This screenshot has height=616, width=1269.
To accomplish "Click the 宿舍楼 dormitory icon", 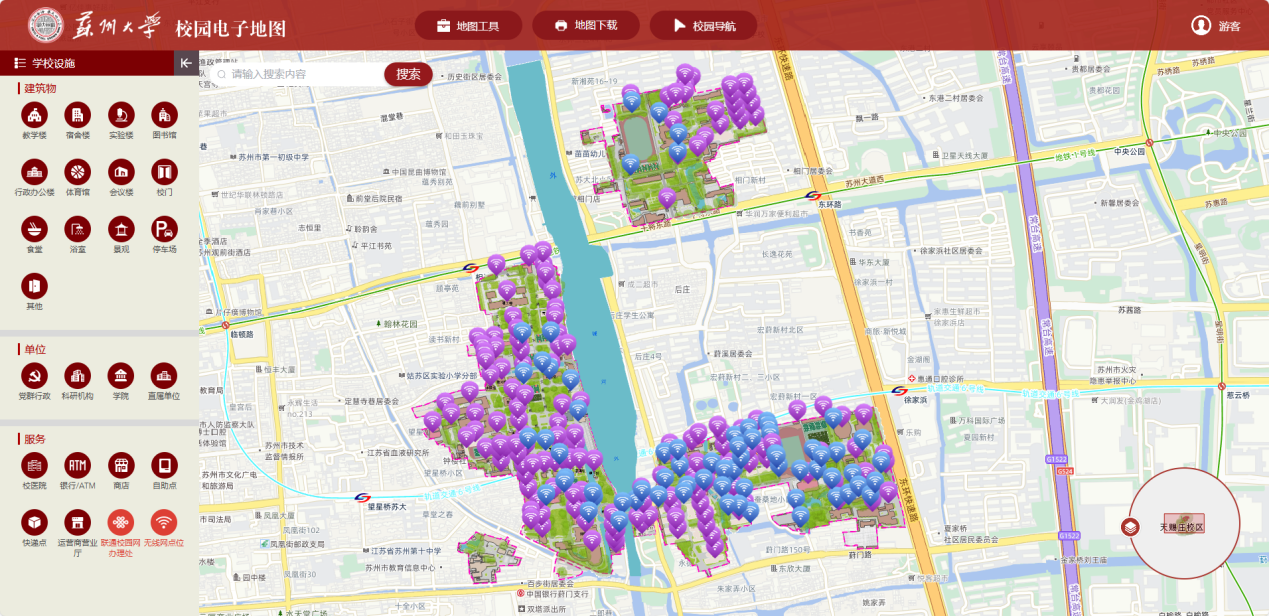I will pos(78,115).
